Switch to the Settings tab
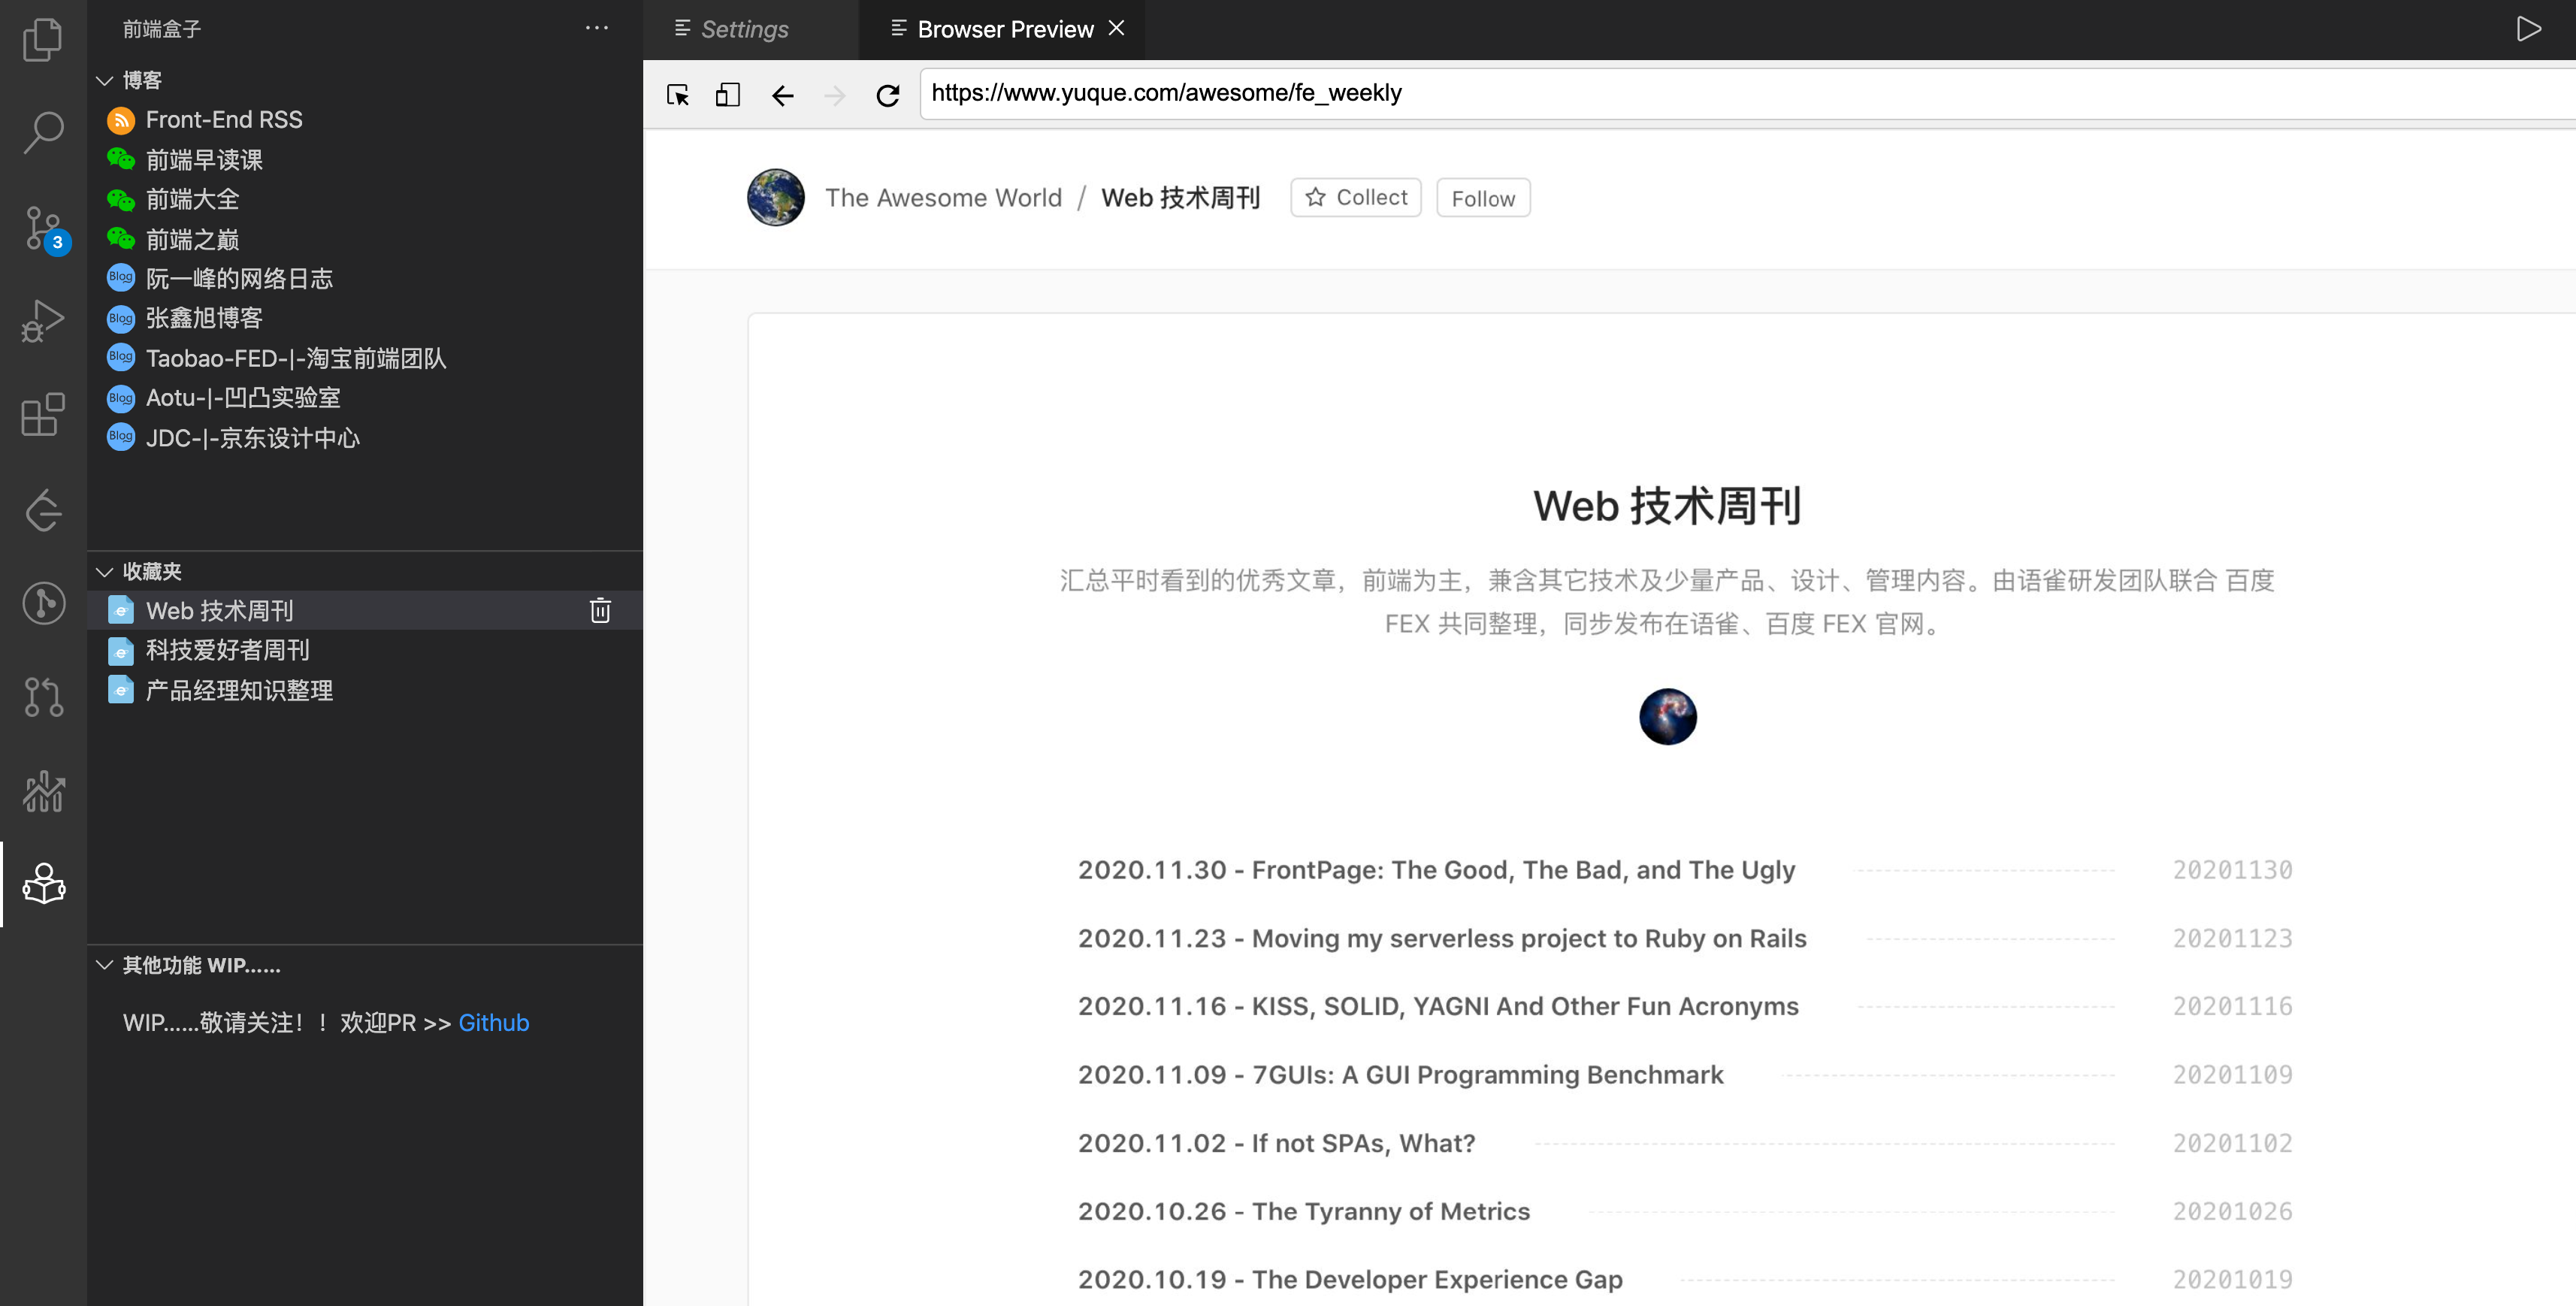 coord(743,29)
